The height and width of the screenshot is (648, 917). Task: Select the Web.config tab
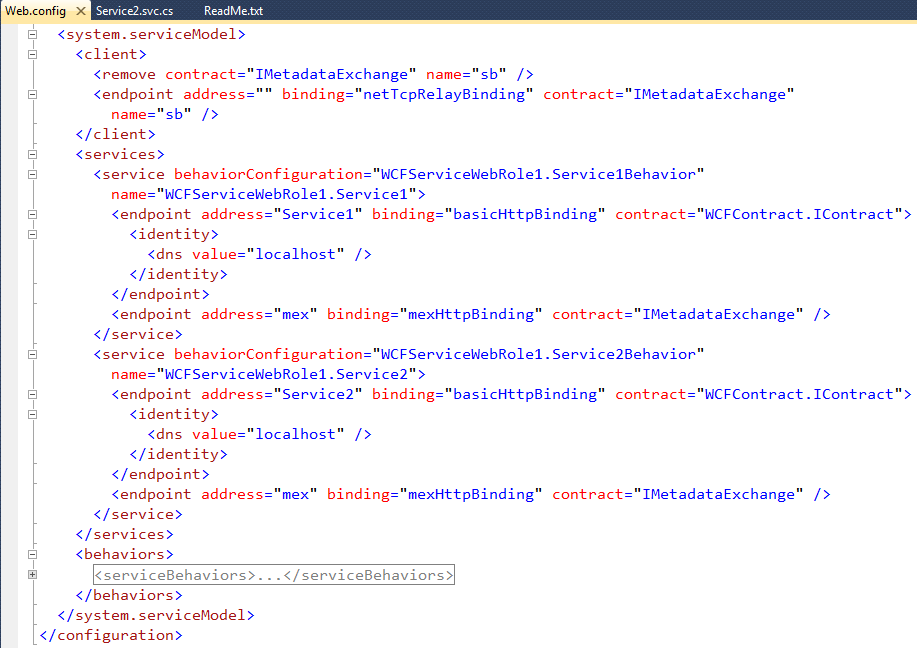[x=36, y=11]
